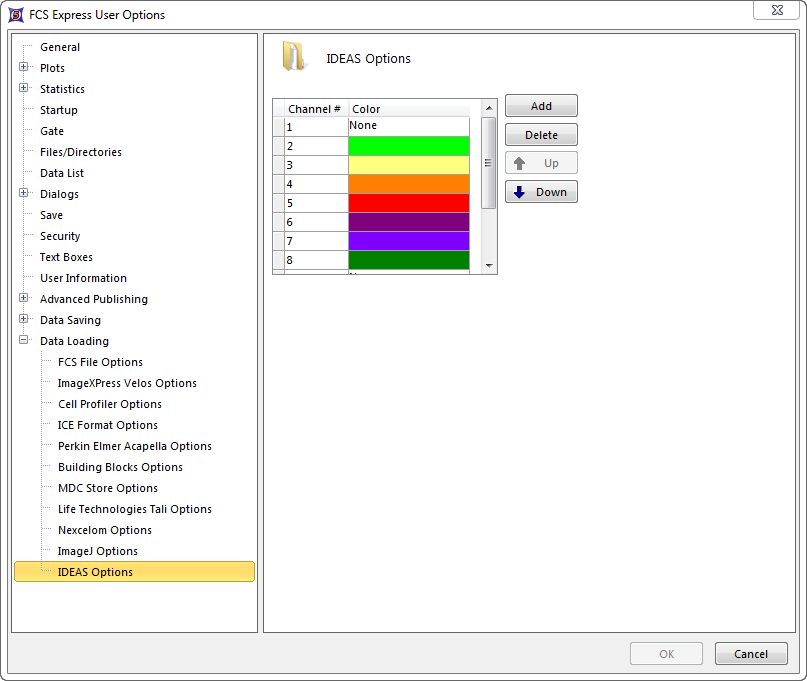This screenshot has width=807, height=681.
Task: Click the Down button
Action: pyautogui.click(x=541, y=192)
